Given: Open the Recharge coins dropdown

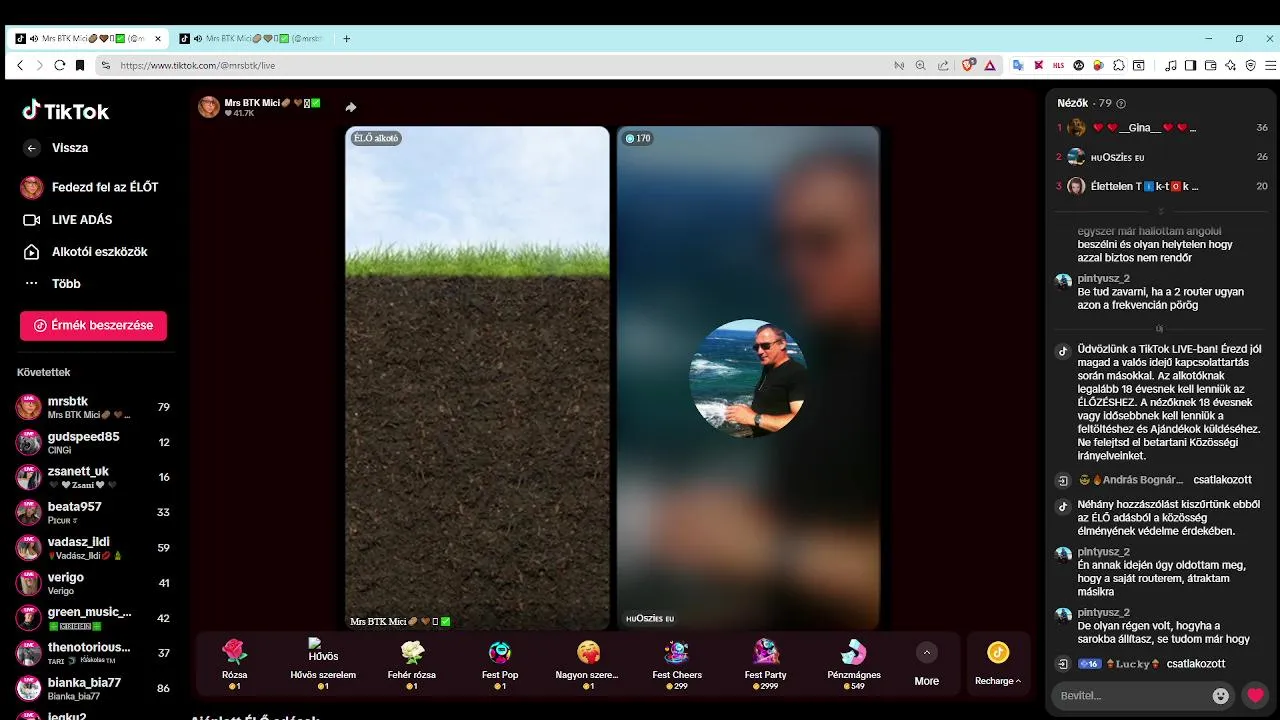Looking at the screenshot, I should [x=998, y=664].
